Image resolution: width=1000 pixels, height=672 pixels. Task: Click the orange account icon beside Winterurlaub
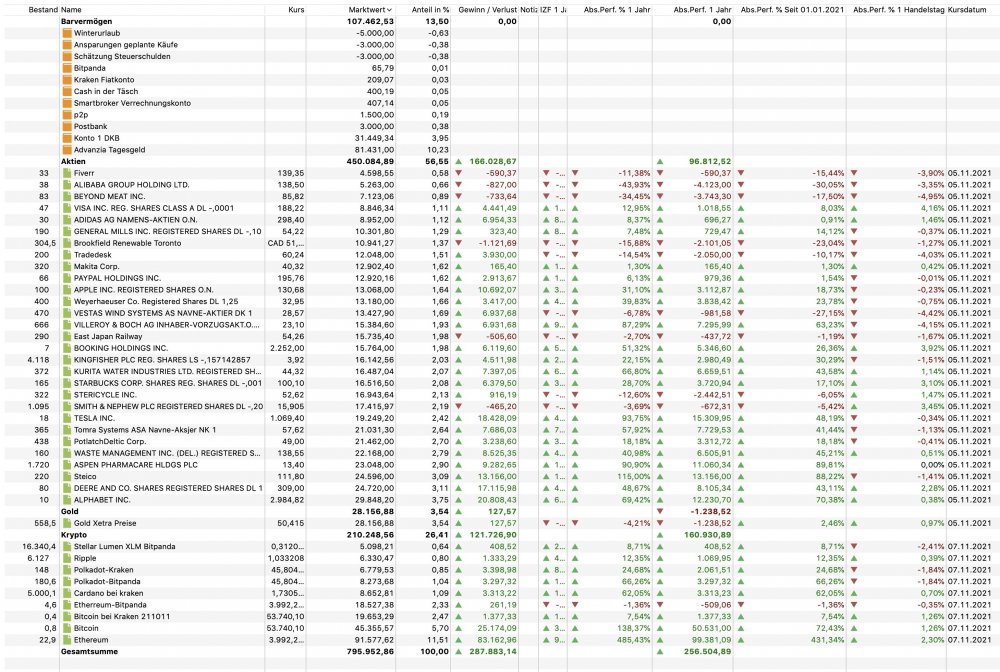pyautogui.click(x=67, y=33)
